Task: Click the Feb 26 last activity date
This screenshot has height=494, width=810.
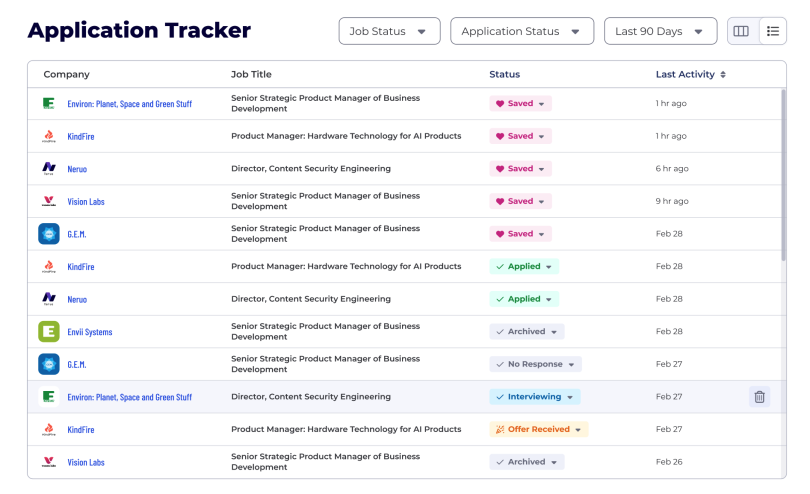Action: pos(669,461)
